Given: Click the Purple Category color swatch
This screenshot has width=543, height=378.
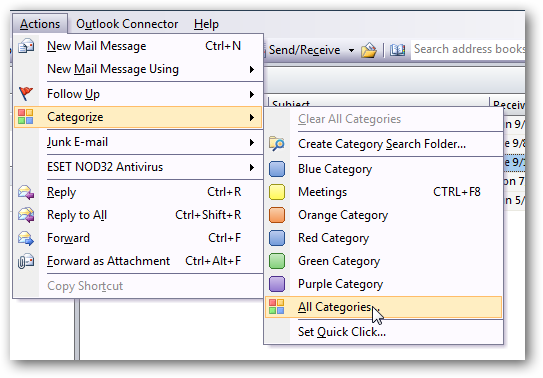Looking at the screenshot, I should coord(277,284).
